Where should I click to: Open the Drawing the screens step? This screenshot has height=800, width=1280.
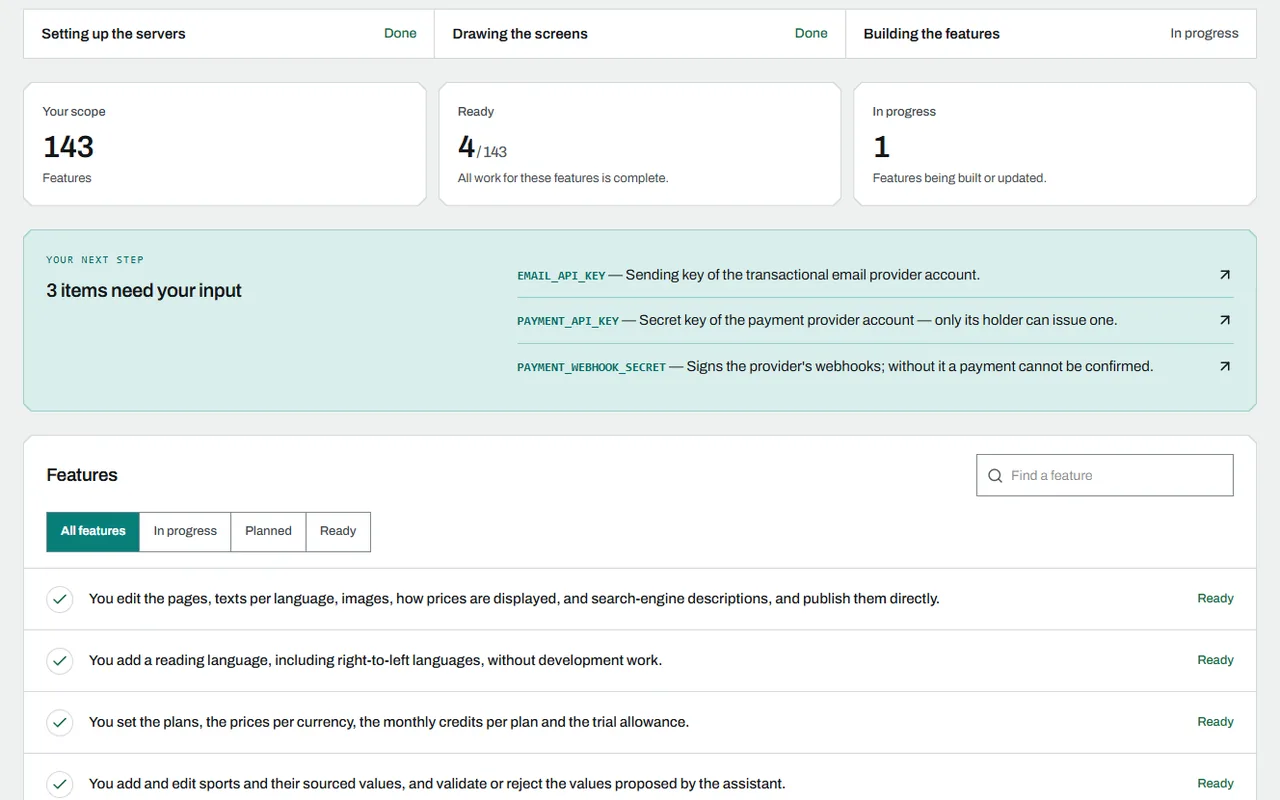pos(640,34)
